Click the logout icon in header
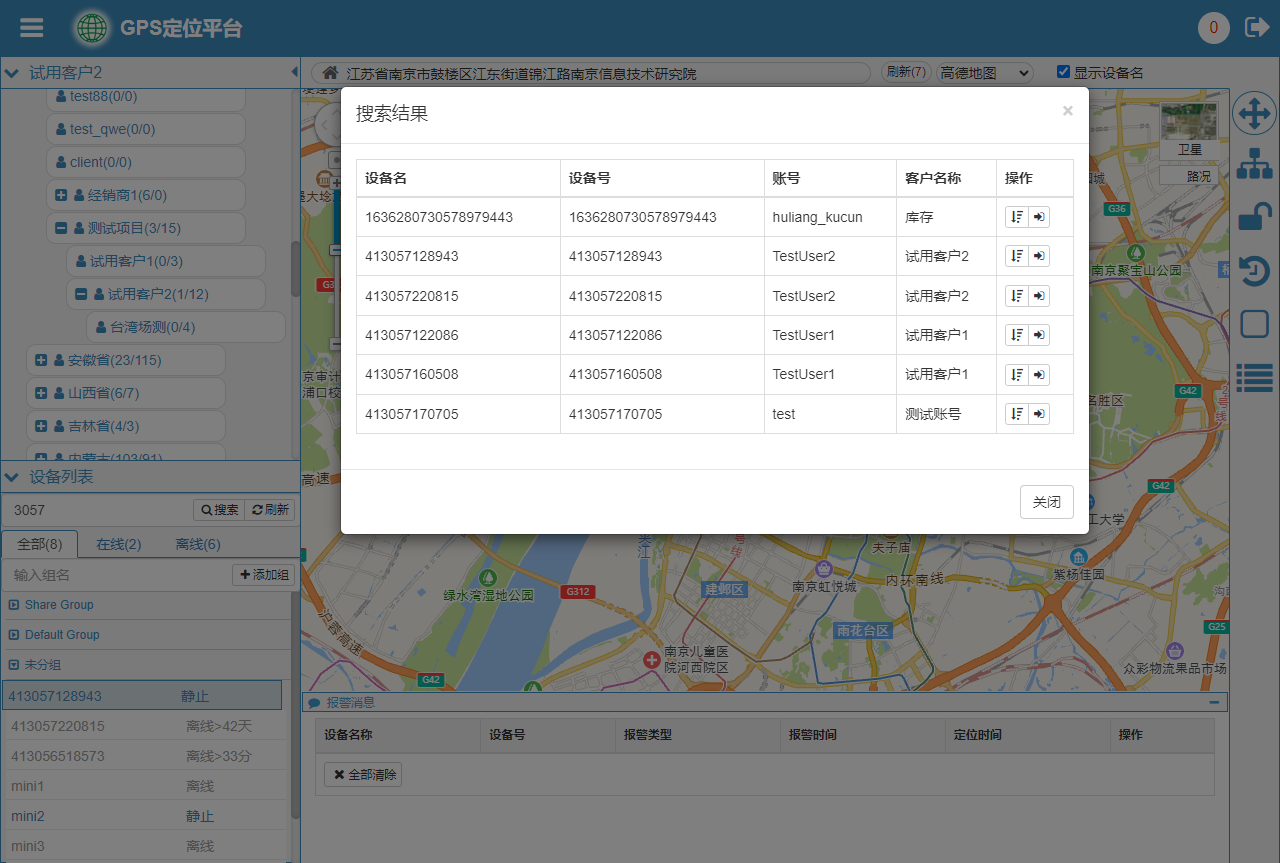 pos(1256,27)
